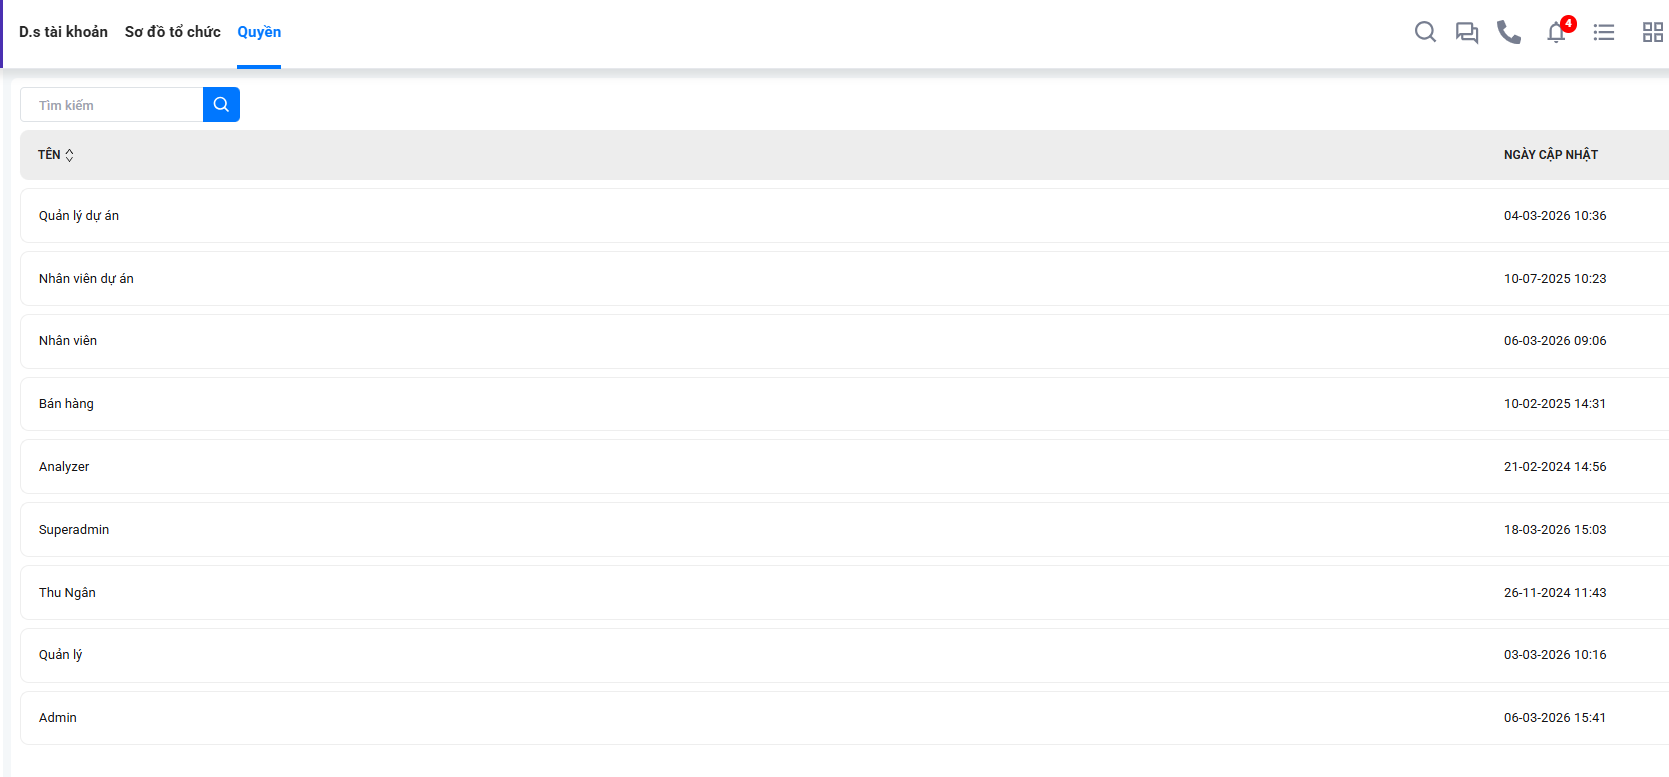
Task: Open the Admin role
Action: click(x=58, y=718)
